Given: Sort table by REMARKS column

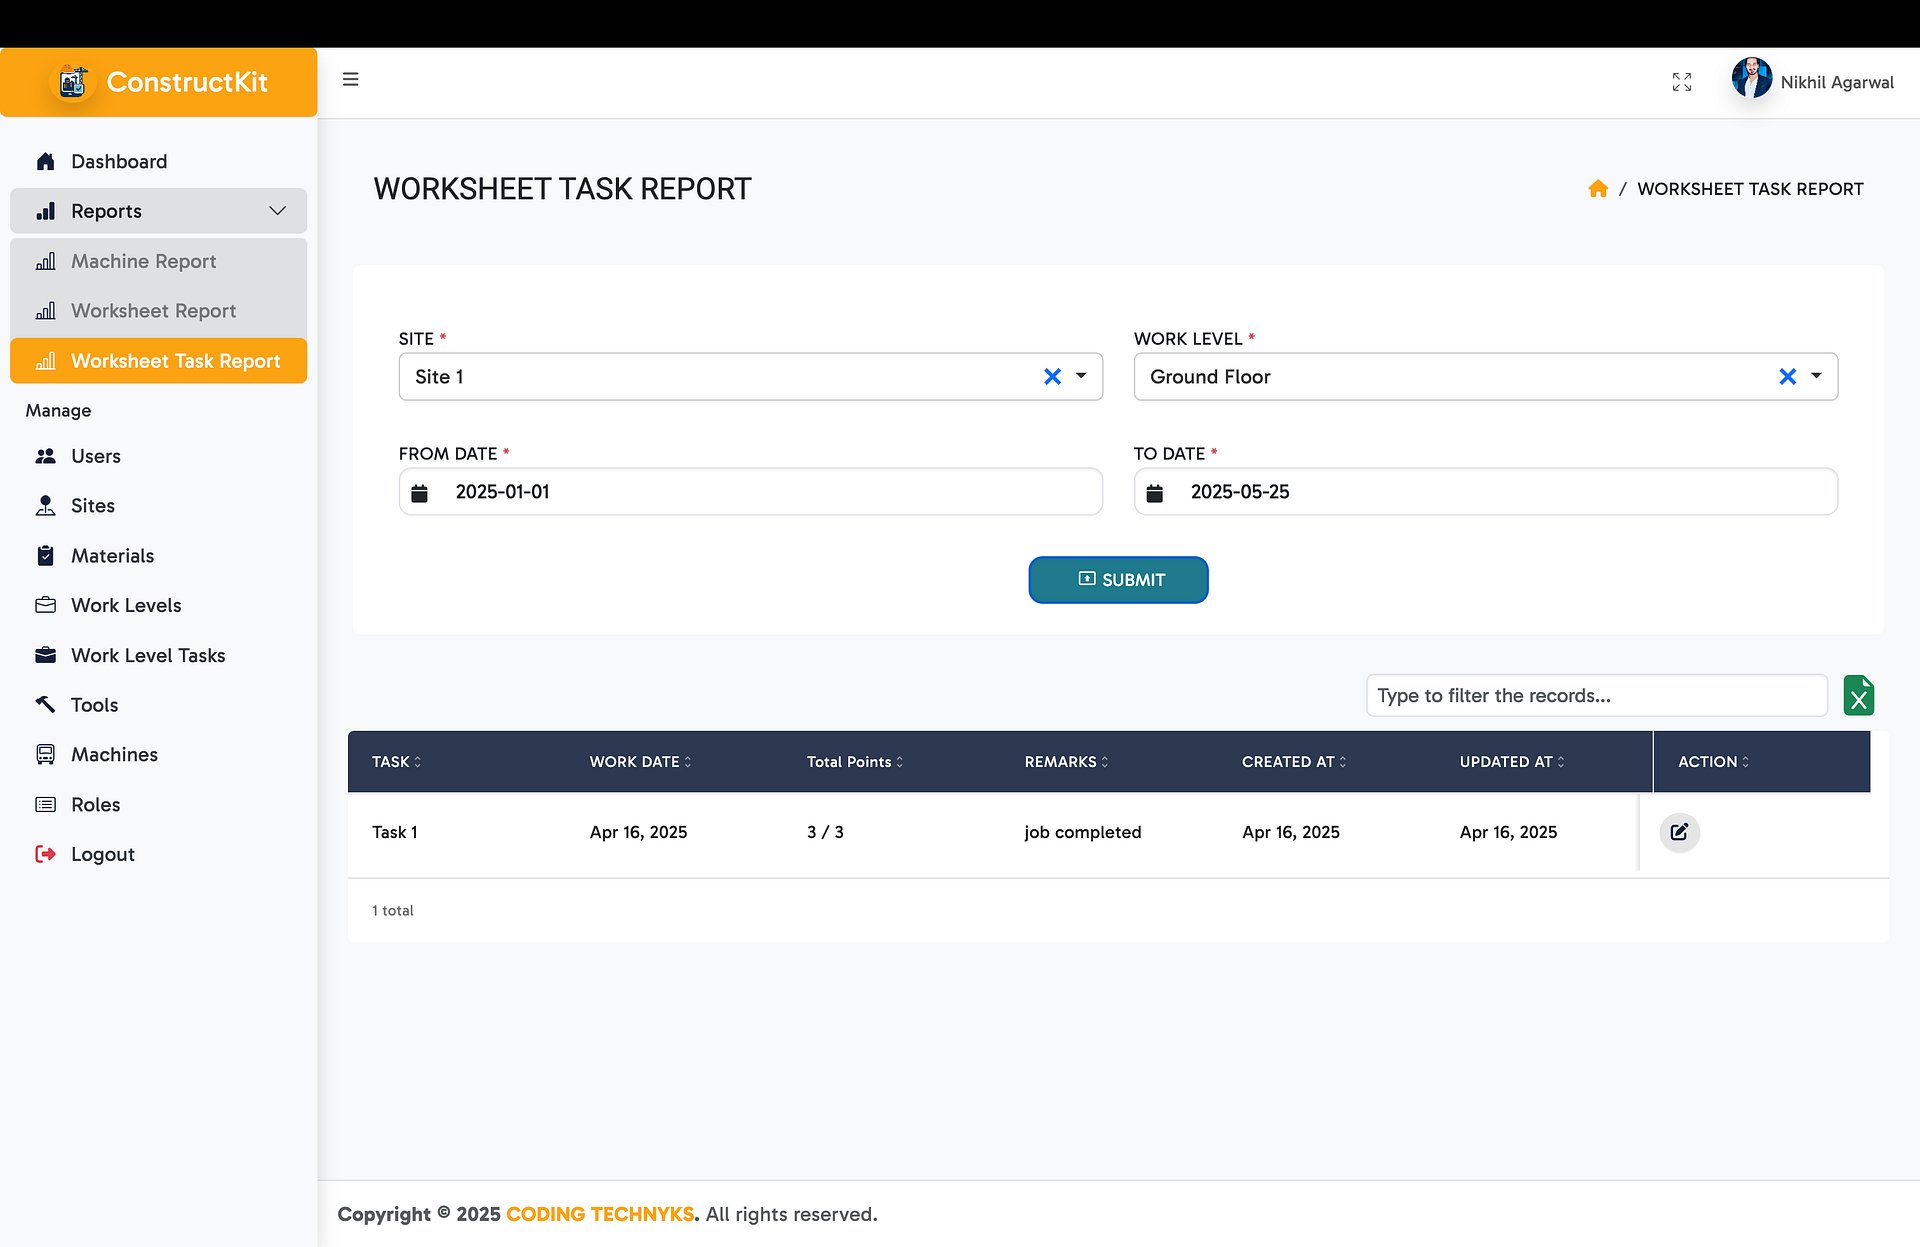Looking at the screenshot, I should (x=1066, y=762).
